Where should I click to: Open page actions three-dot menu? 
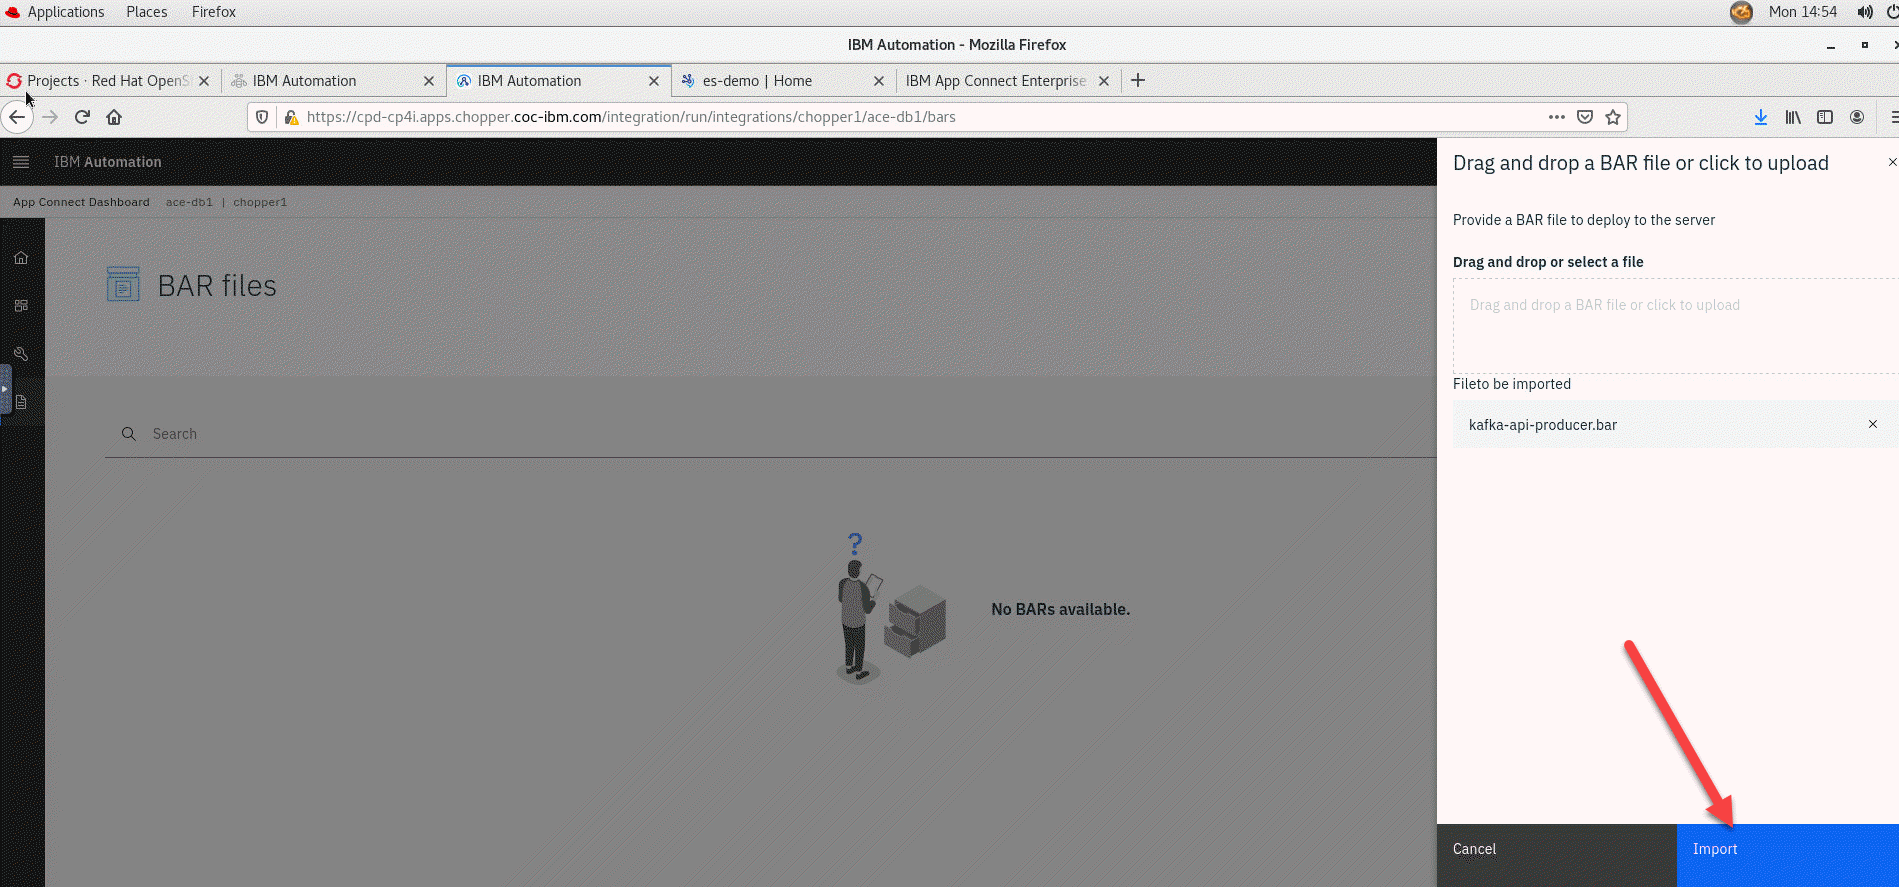tap(1556, 117)
